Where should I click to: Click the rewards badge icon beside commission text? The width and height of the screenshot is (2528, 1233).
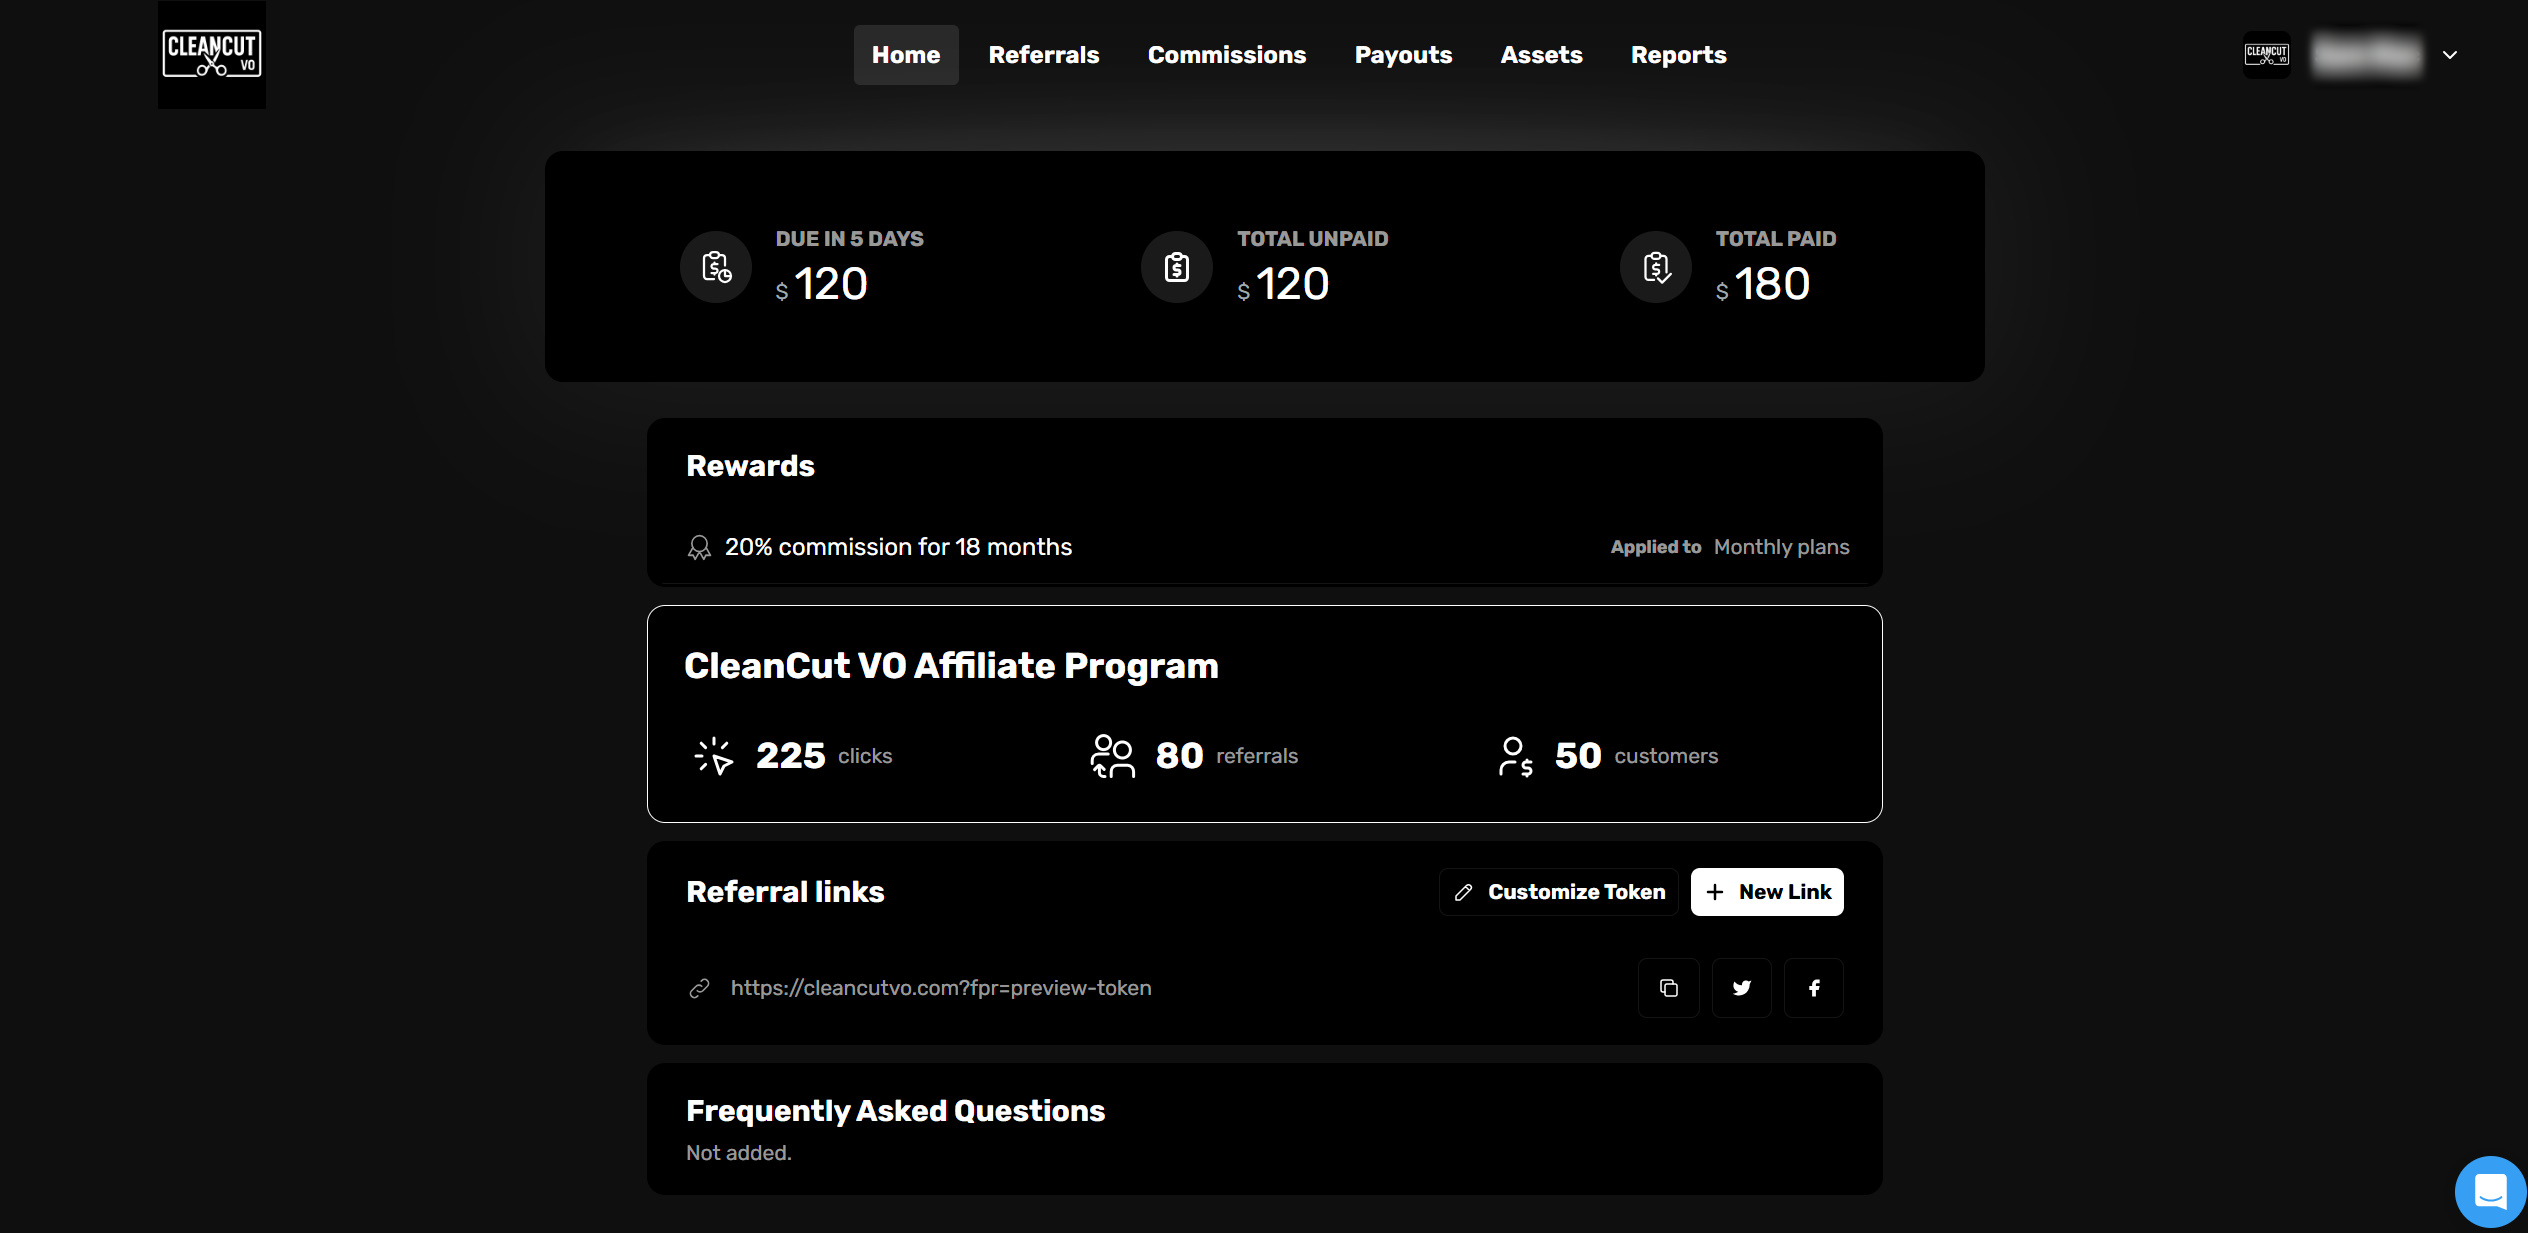point(700,547)
